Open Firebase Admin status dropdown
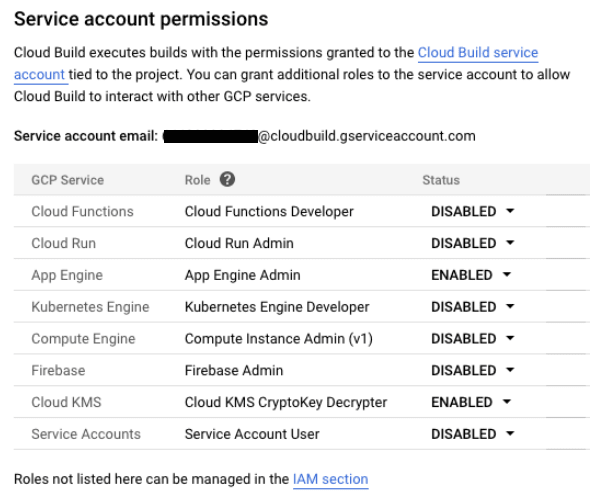The image size is (601, 499). [x=473, y=370]
